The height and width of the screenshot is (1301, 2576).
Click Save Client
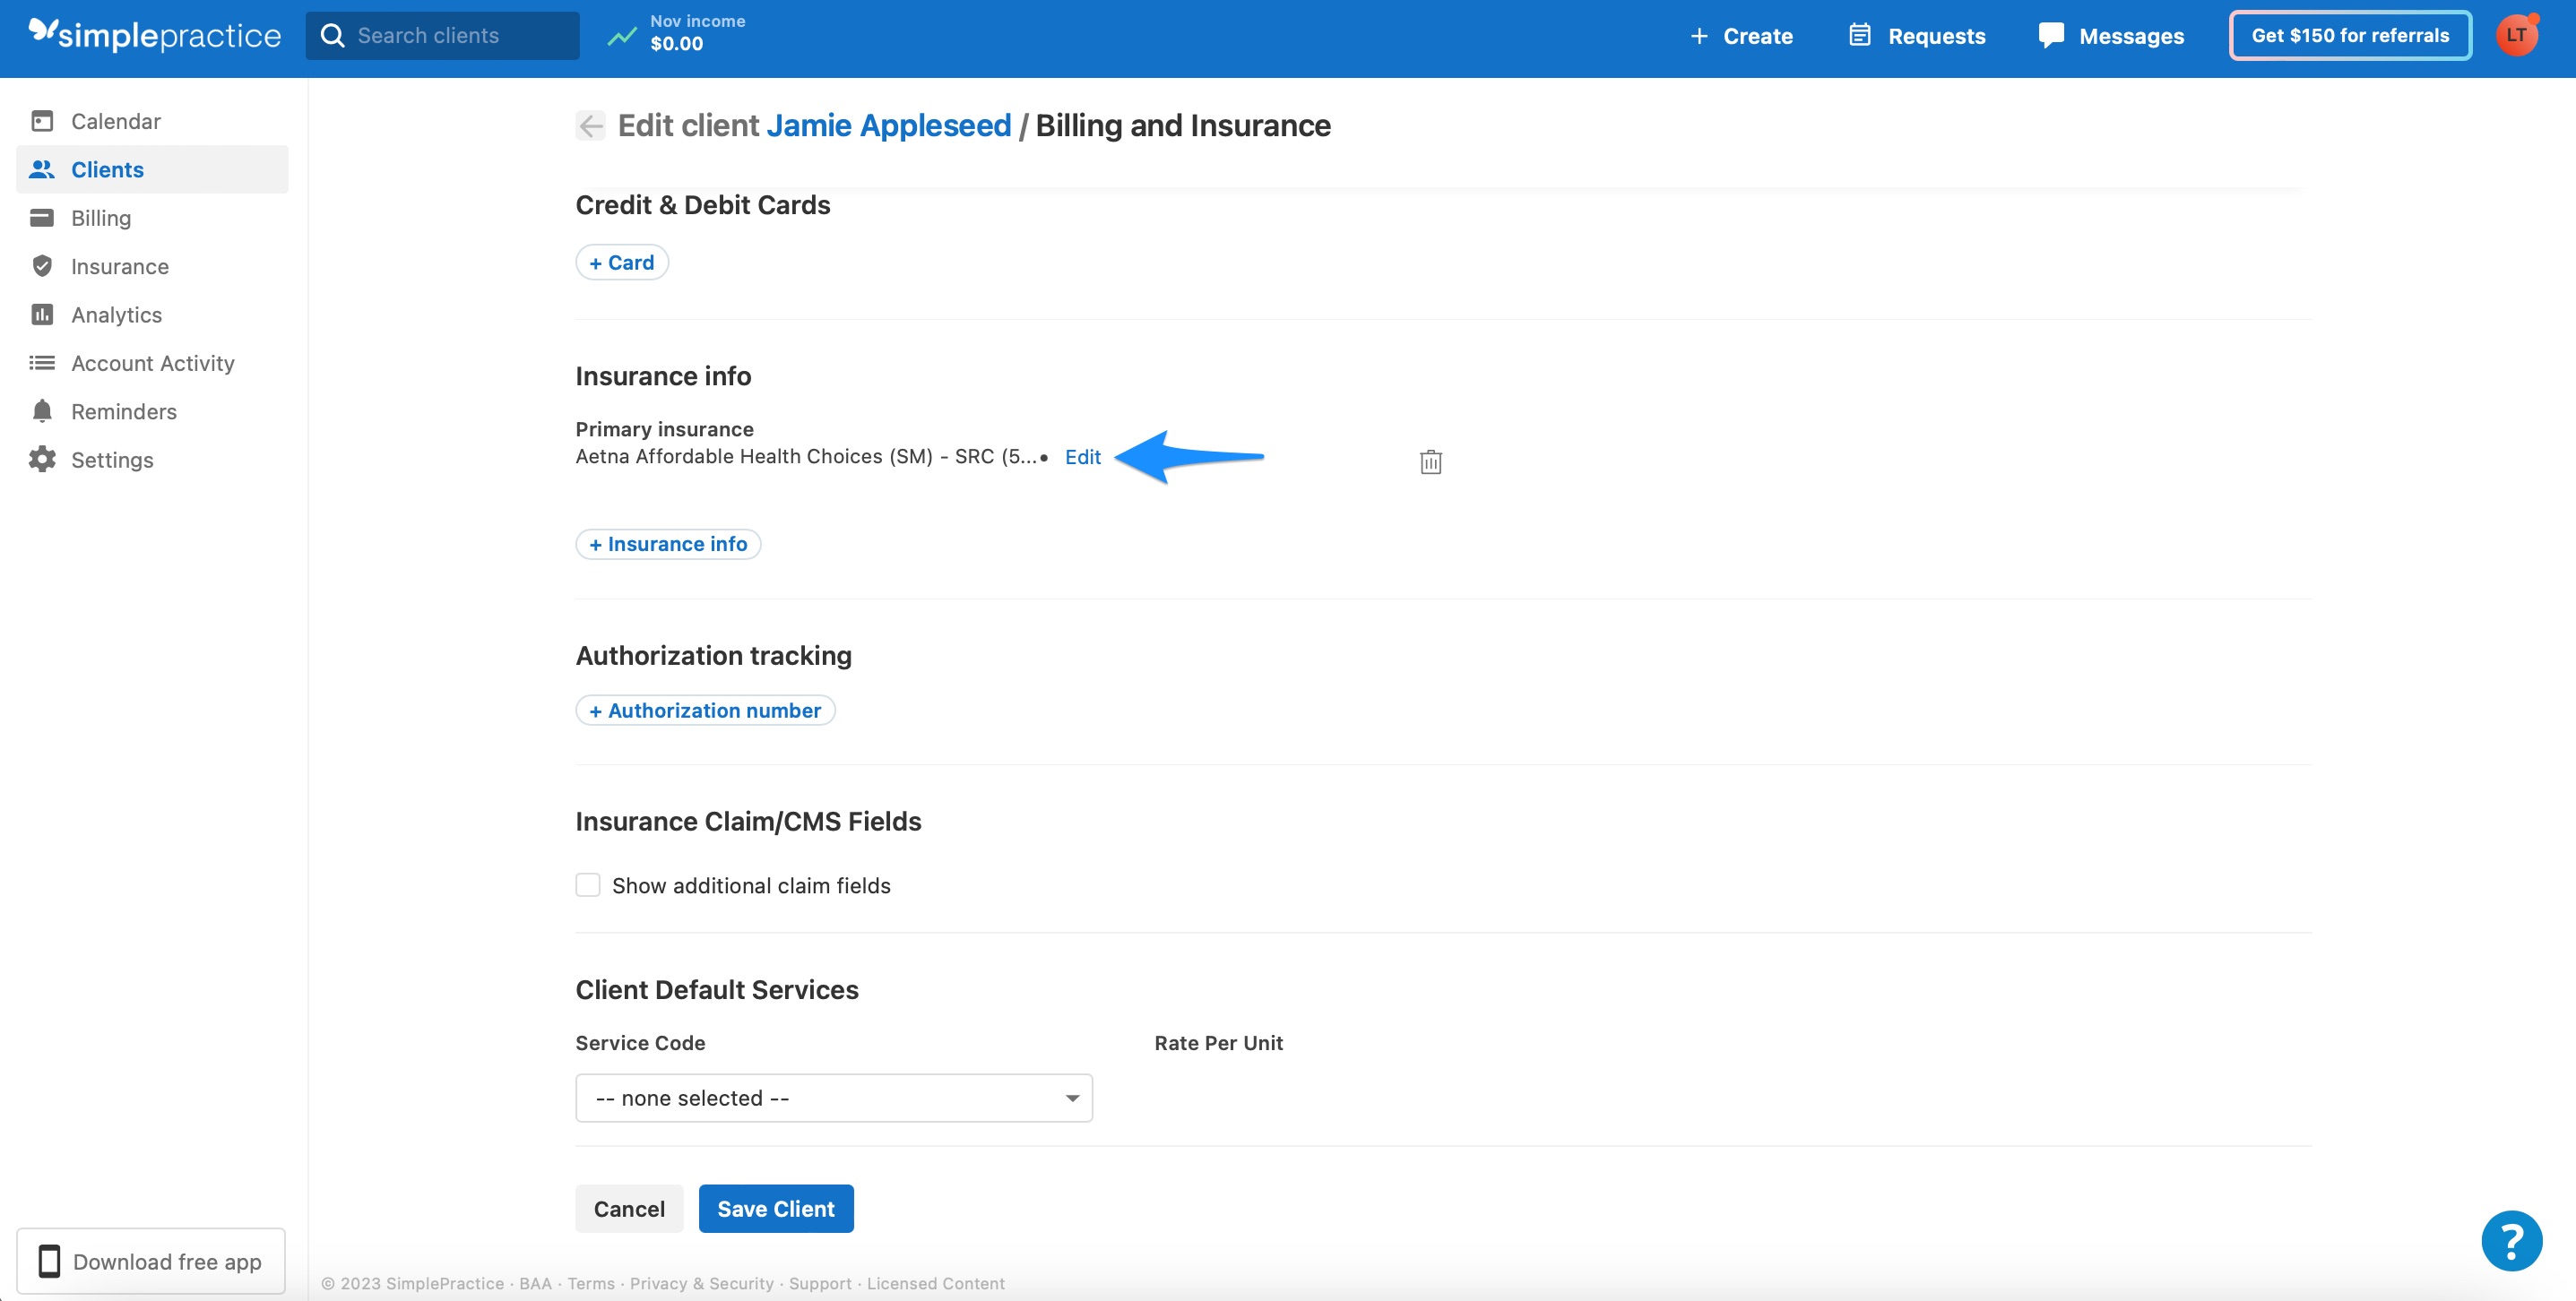click(776, 1208)
